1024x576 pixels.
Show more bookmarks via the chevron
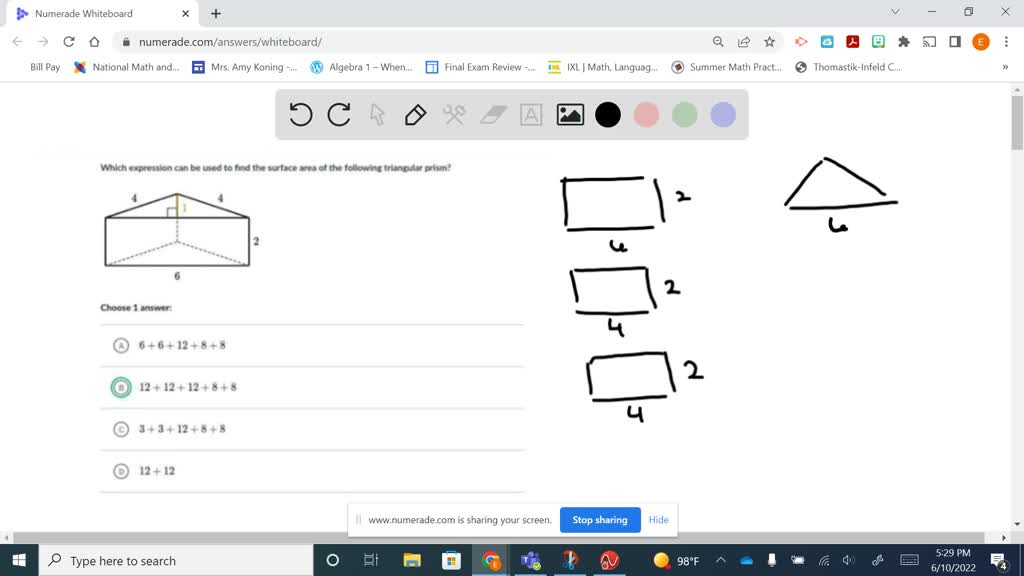coord(1008,68)
